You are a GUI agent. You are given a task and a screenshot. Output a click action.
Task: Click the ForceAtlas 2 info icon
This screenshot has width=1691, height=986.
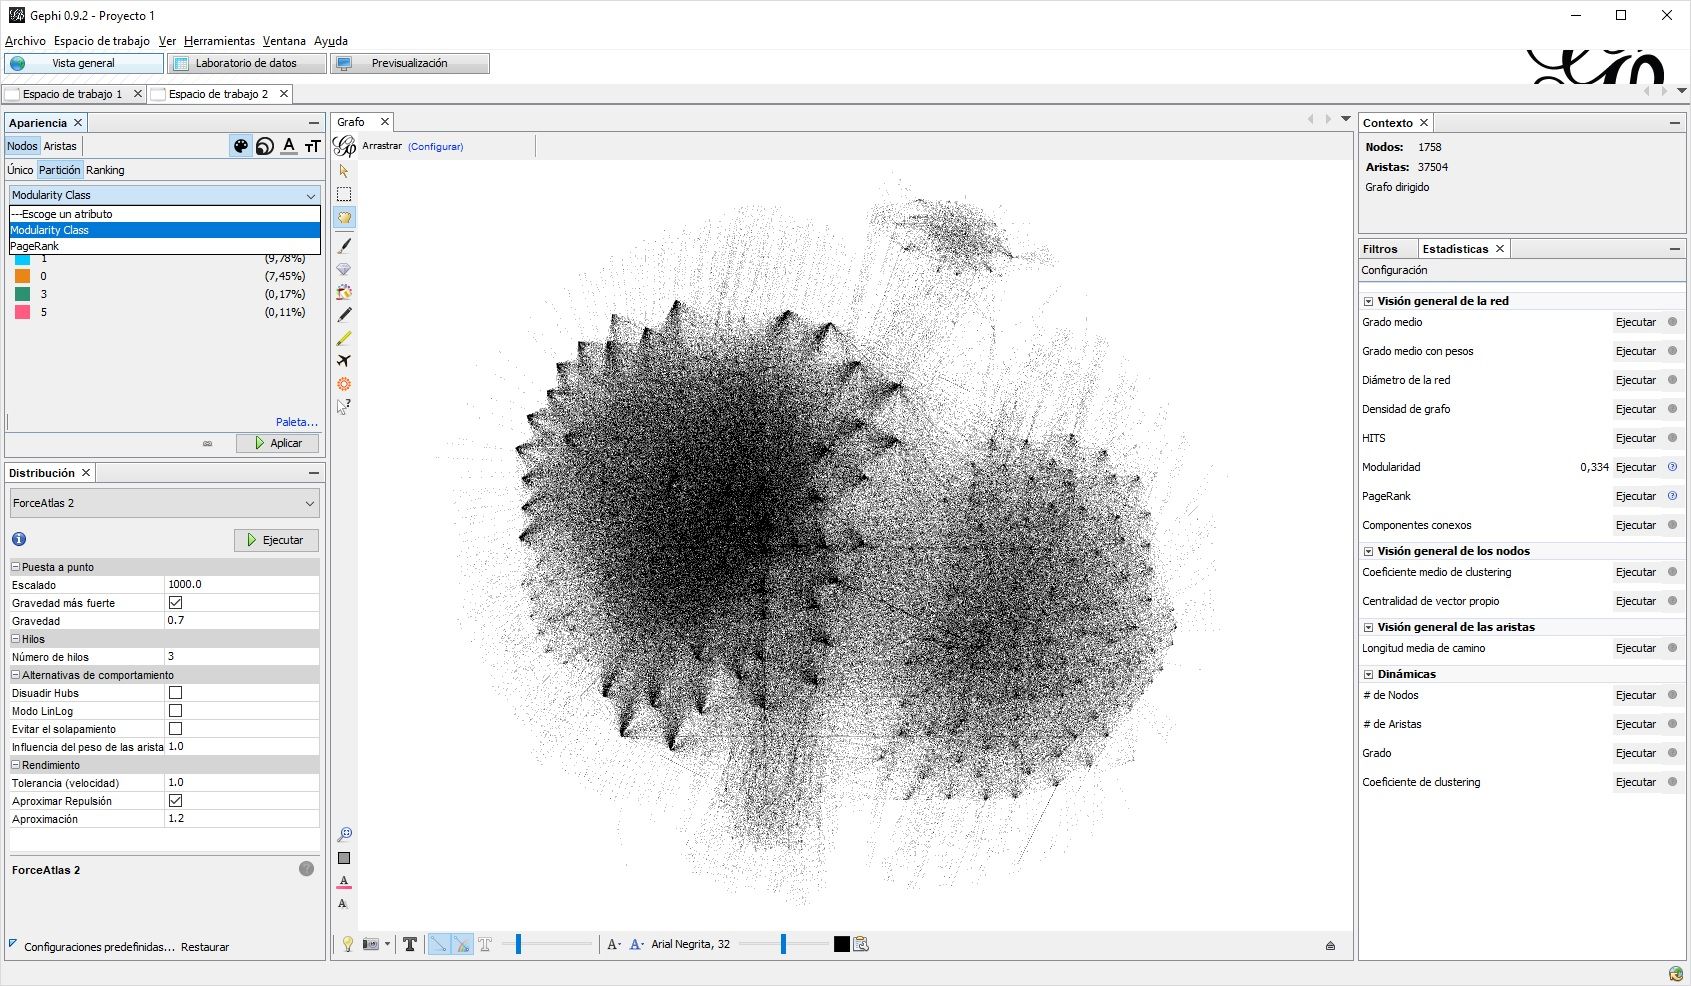tap(19, 539)
